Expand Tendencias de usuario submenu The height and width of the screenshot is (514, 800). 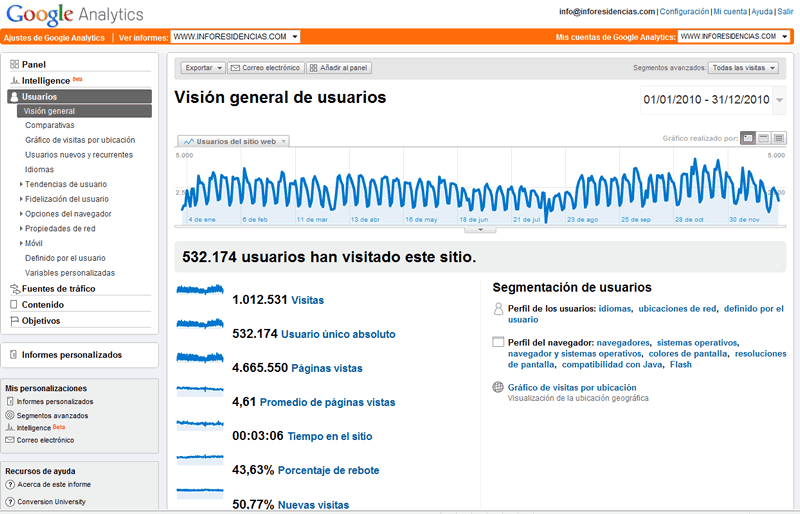pos(21,184)
